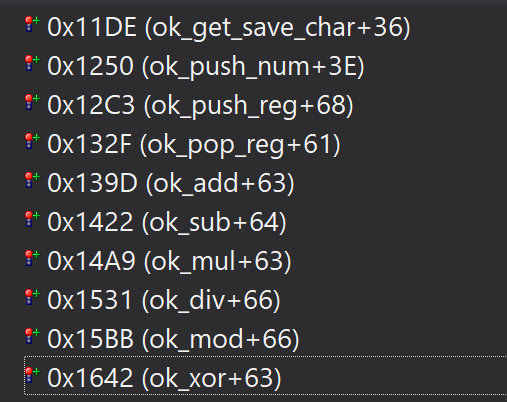This screenshot has width=507, height=402.
Task: Click breakpoint icon beside 0x15BB ok_mod
Action: (x=33, y=337)
